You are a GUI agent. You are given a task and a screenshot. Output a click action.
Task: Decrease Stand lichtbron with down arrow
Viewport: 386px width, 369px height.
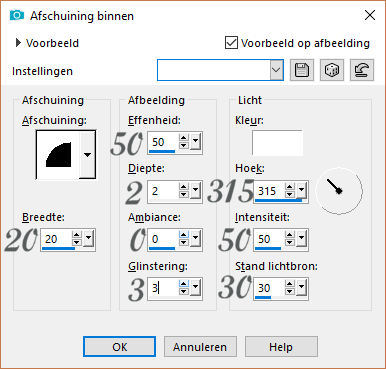(x=289, y=292)
